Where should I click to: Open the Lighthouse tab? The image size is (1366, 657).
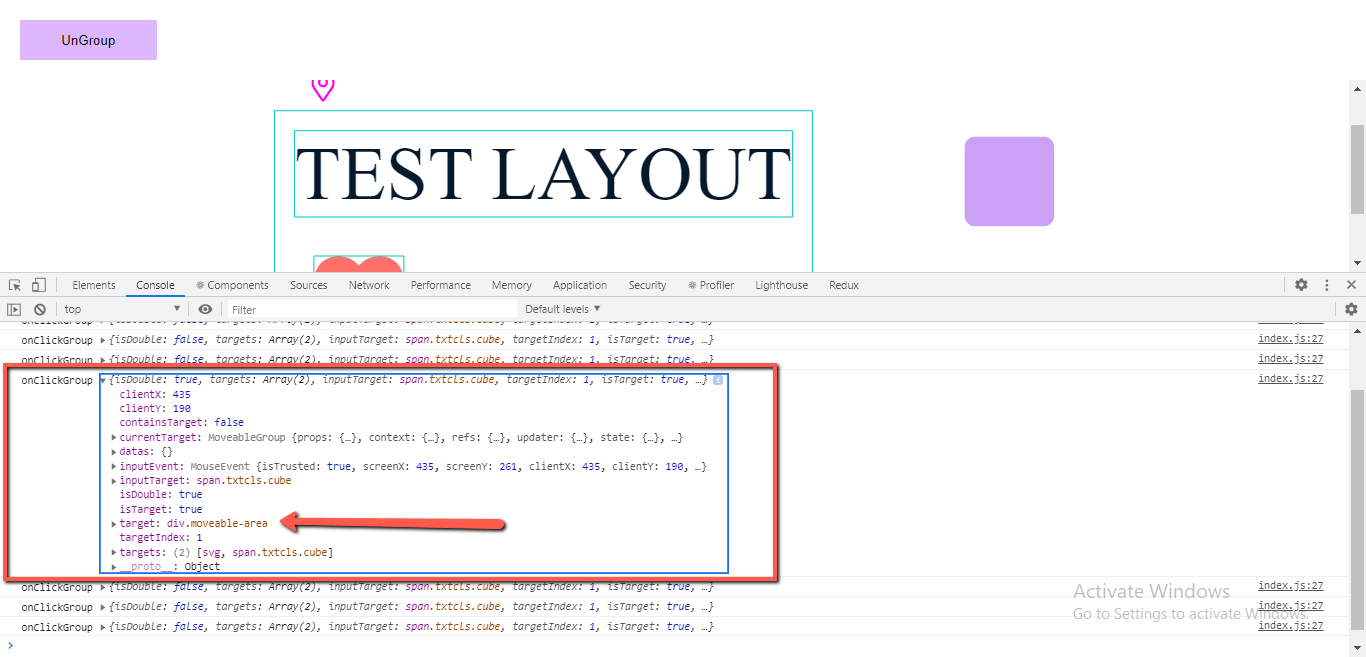[781, 285]
